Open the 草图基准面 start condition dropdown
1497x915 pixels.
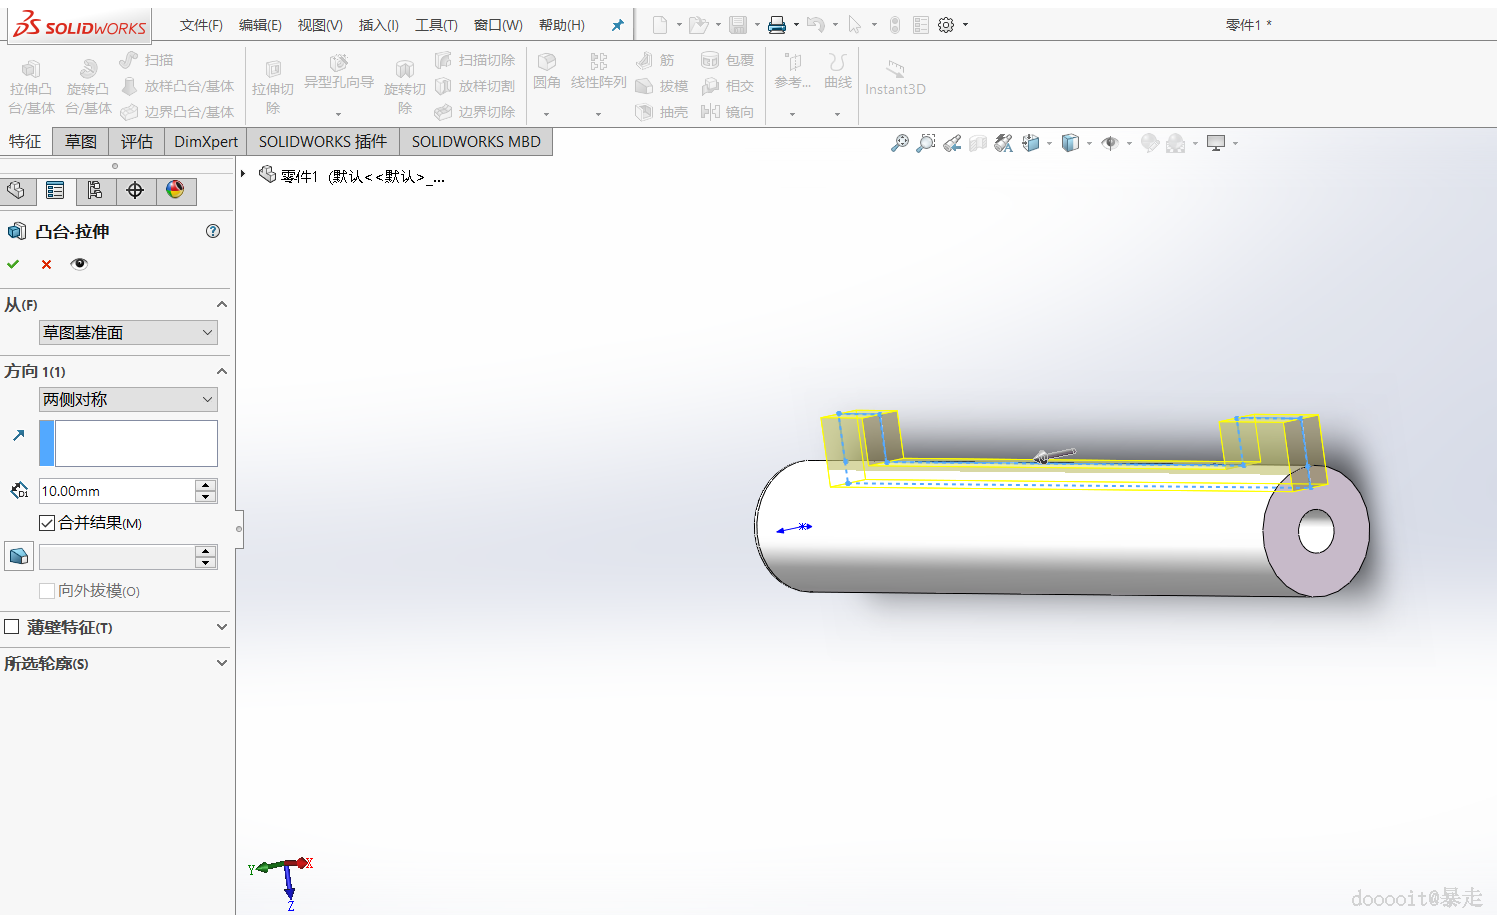(x=128, y=333)
